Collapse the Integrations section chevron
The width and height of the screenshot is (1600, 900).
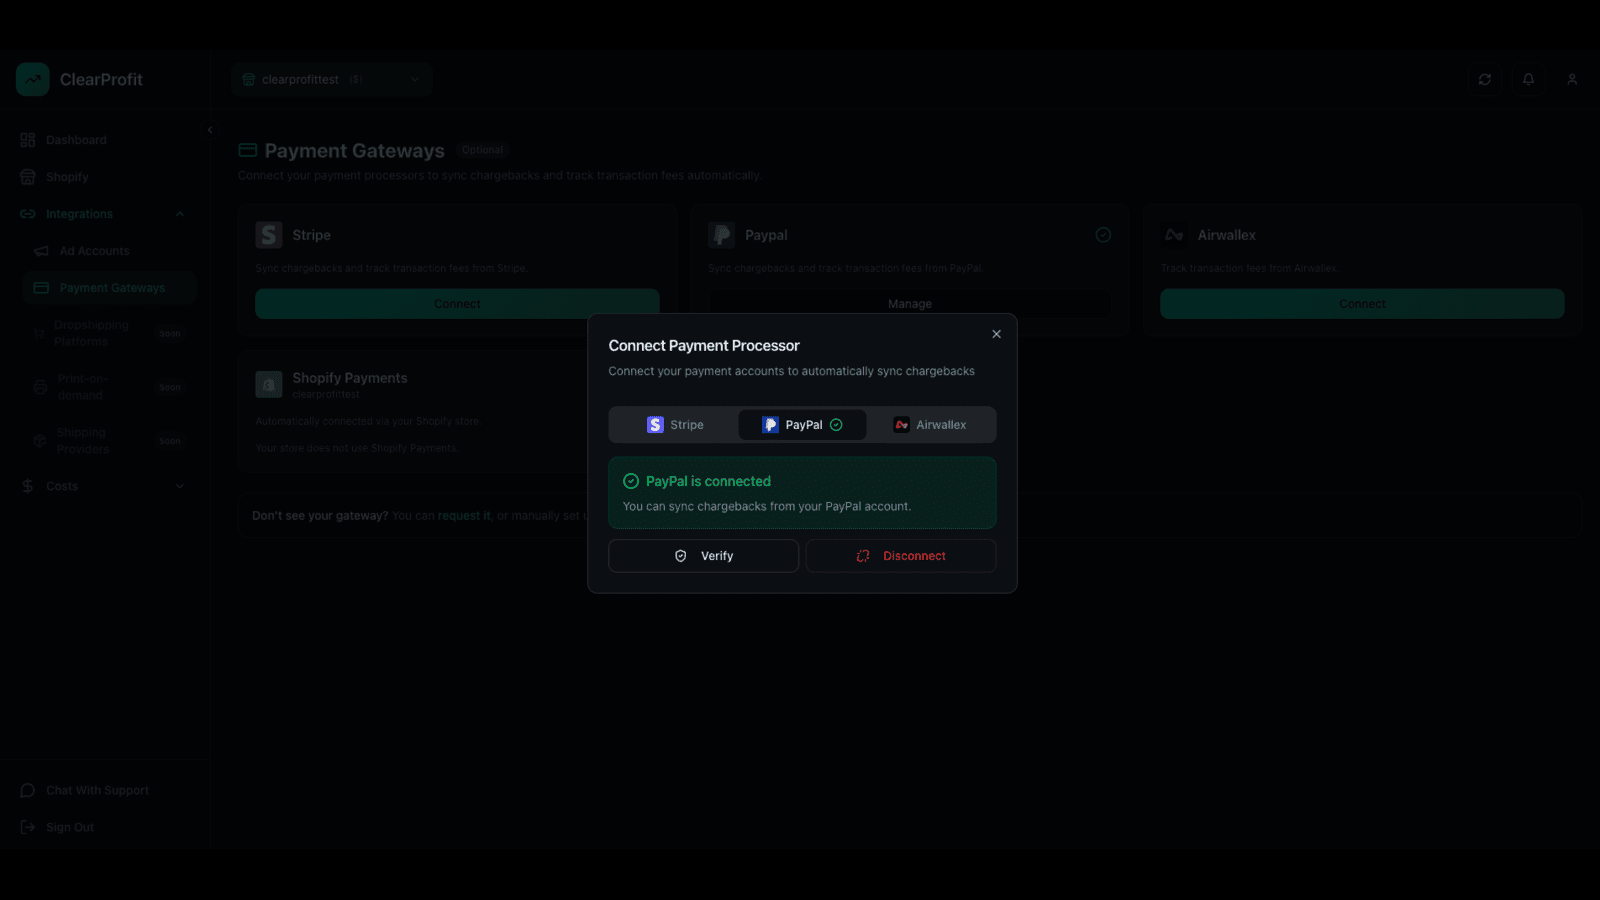point(180,214)
